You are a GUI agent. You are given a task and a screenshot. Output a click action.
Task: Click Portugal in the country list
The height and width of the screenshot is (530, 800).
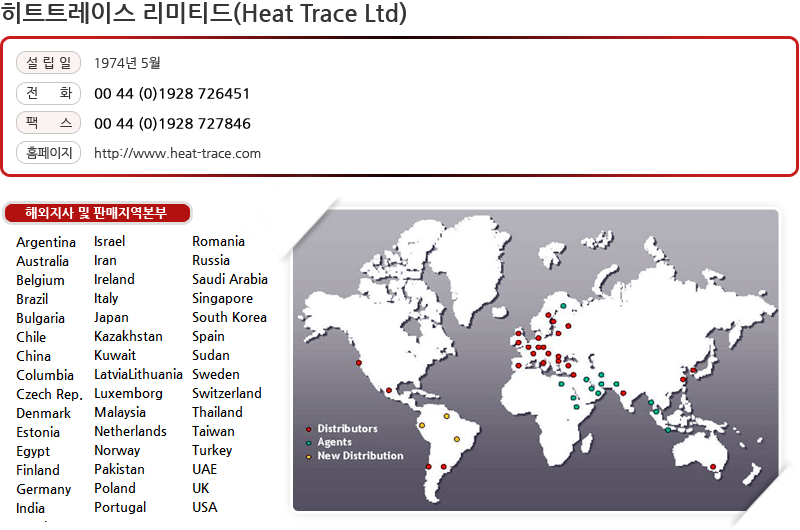pyautogui.click(x=120, y=507)
